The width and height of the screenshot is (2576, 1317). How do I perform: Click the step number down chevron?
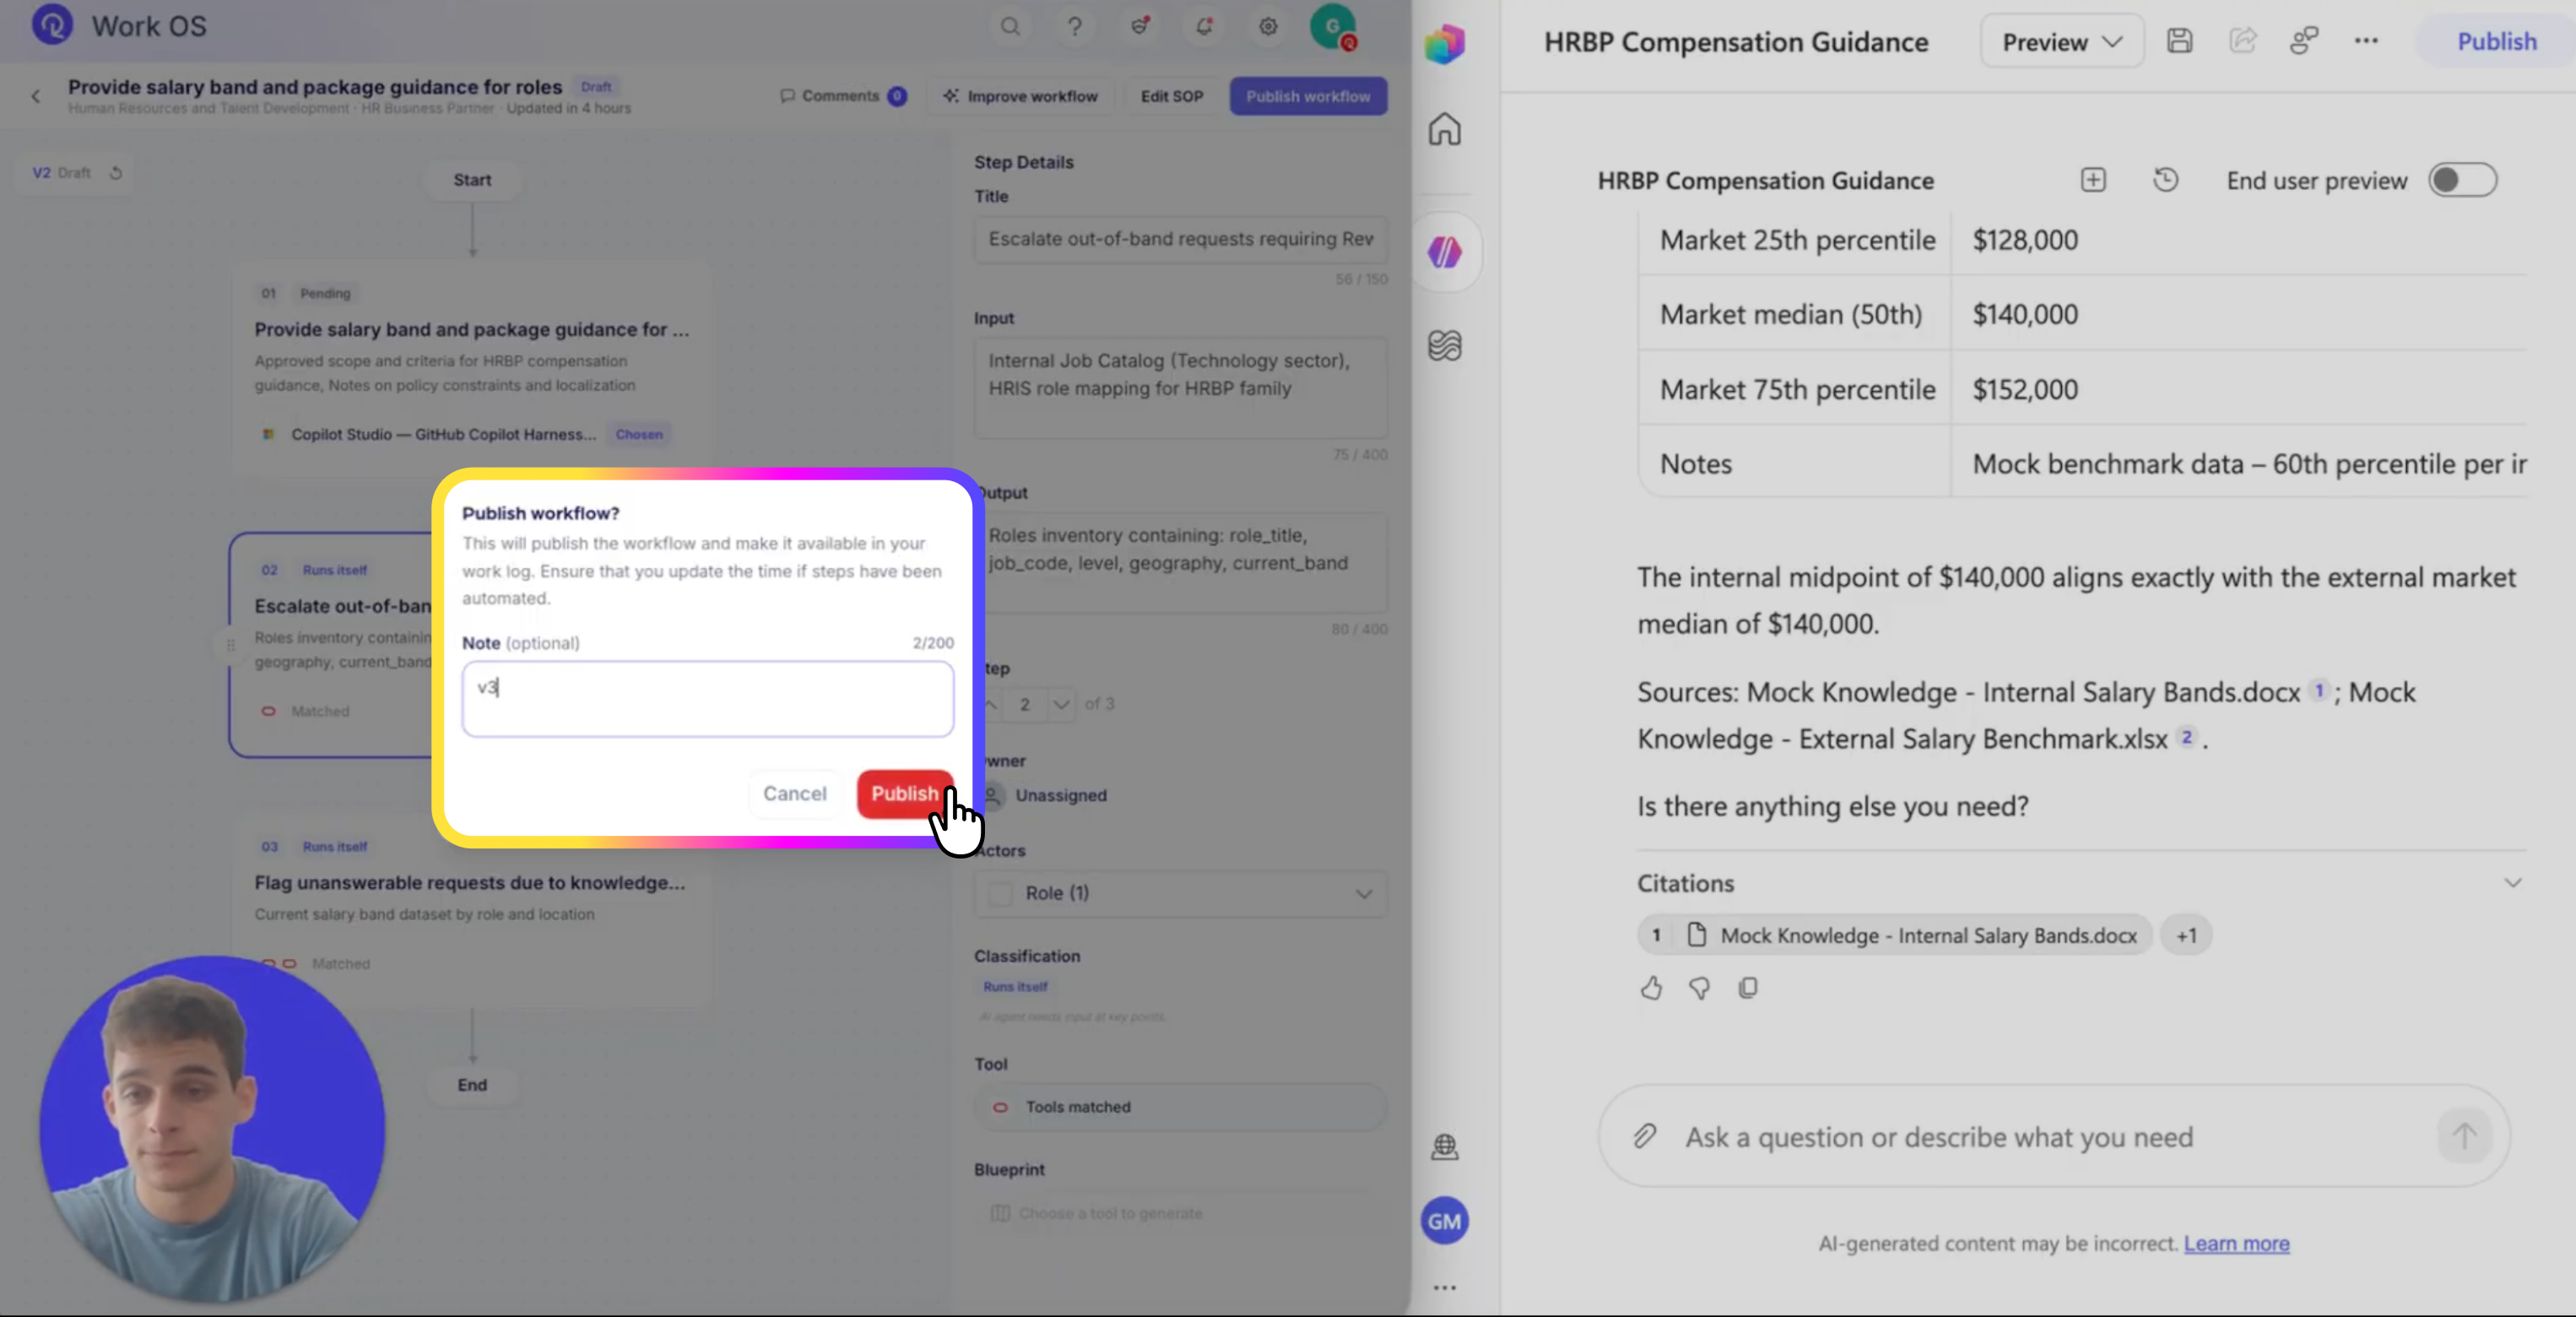coord(1061,704)
